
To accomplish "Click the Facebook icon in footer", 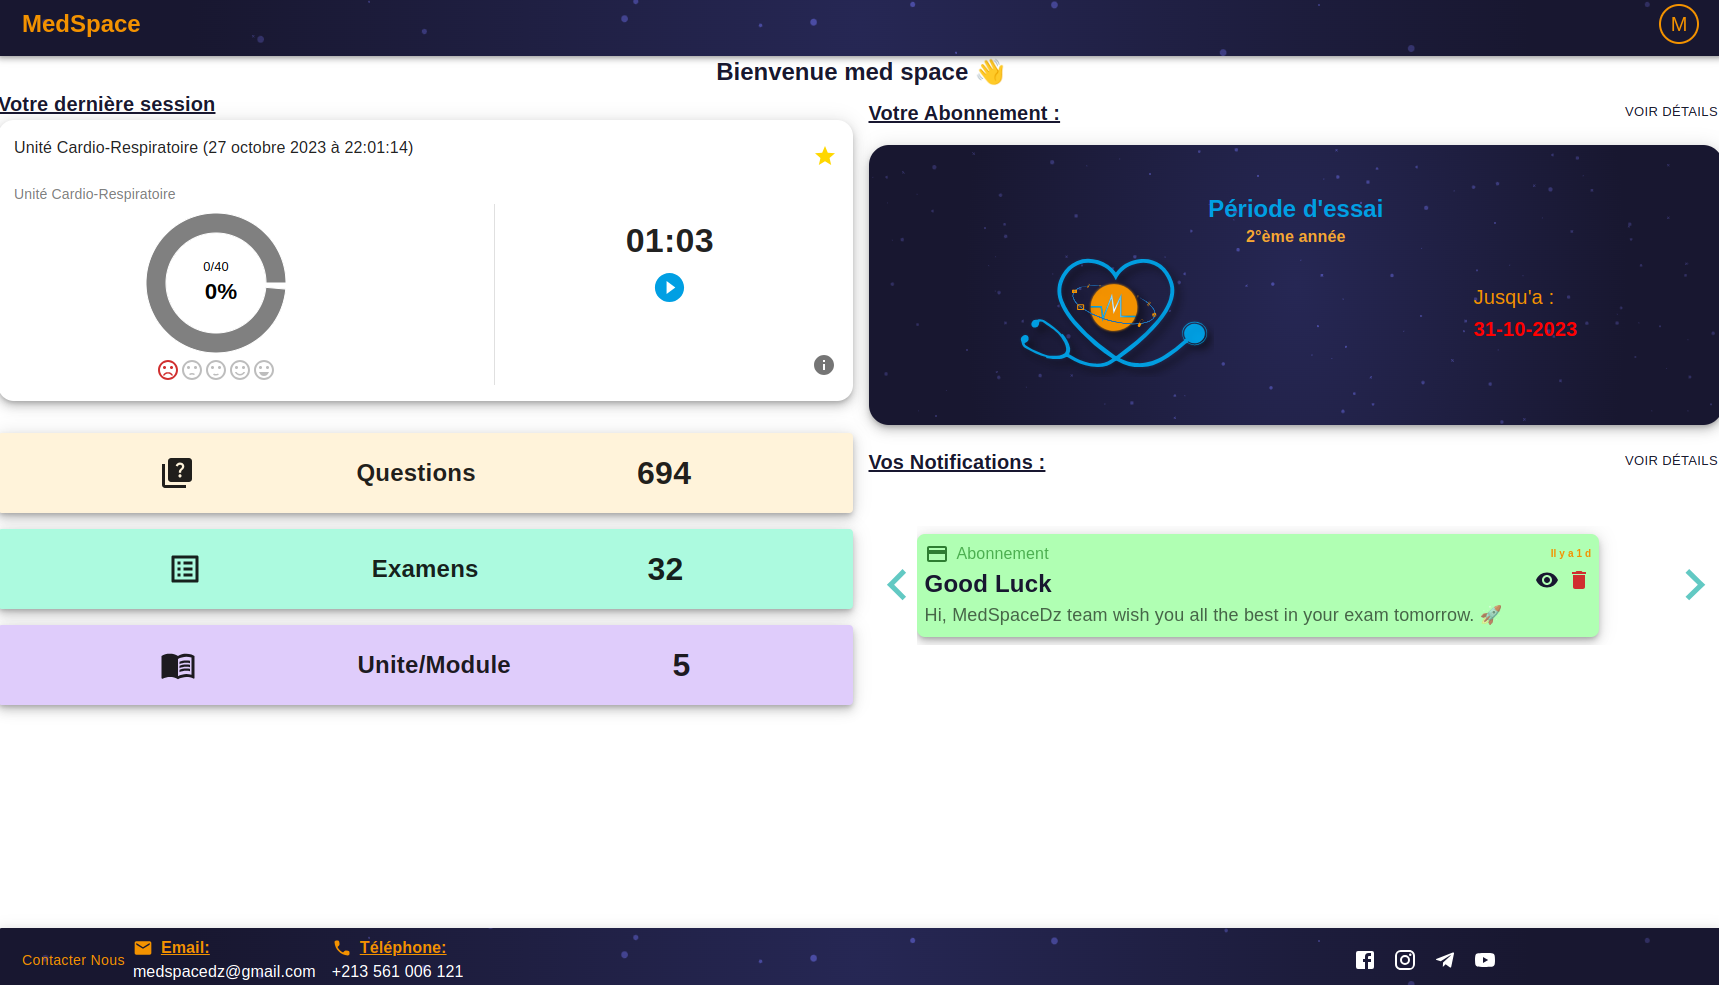I will tap(1365, 960).
